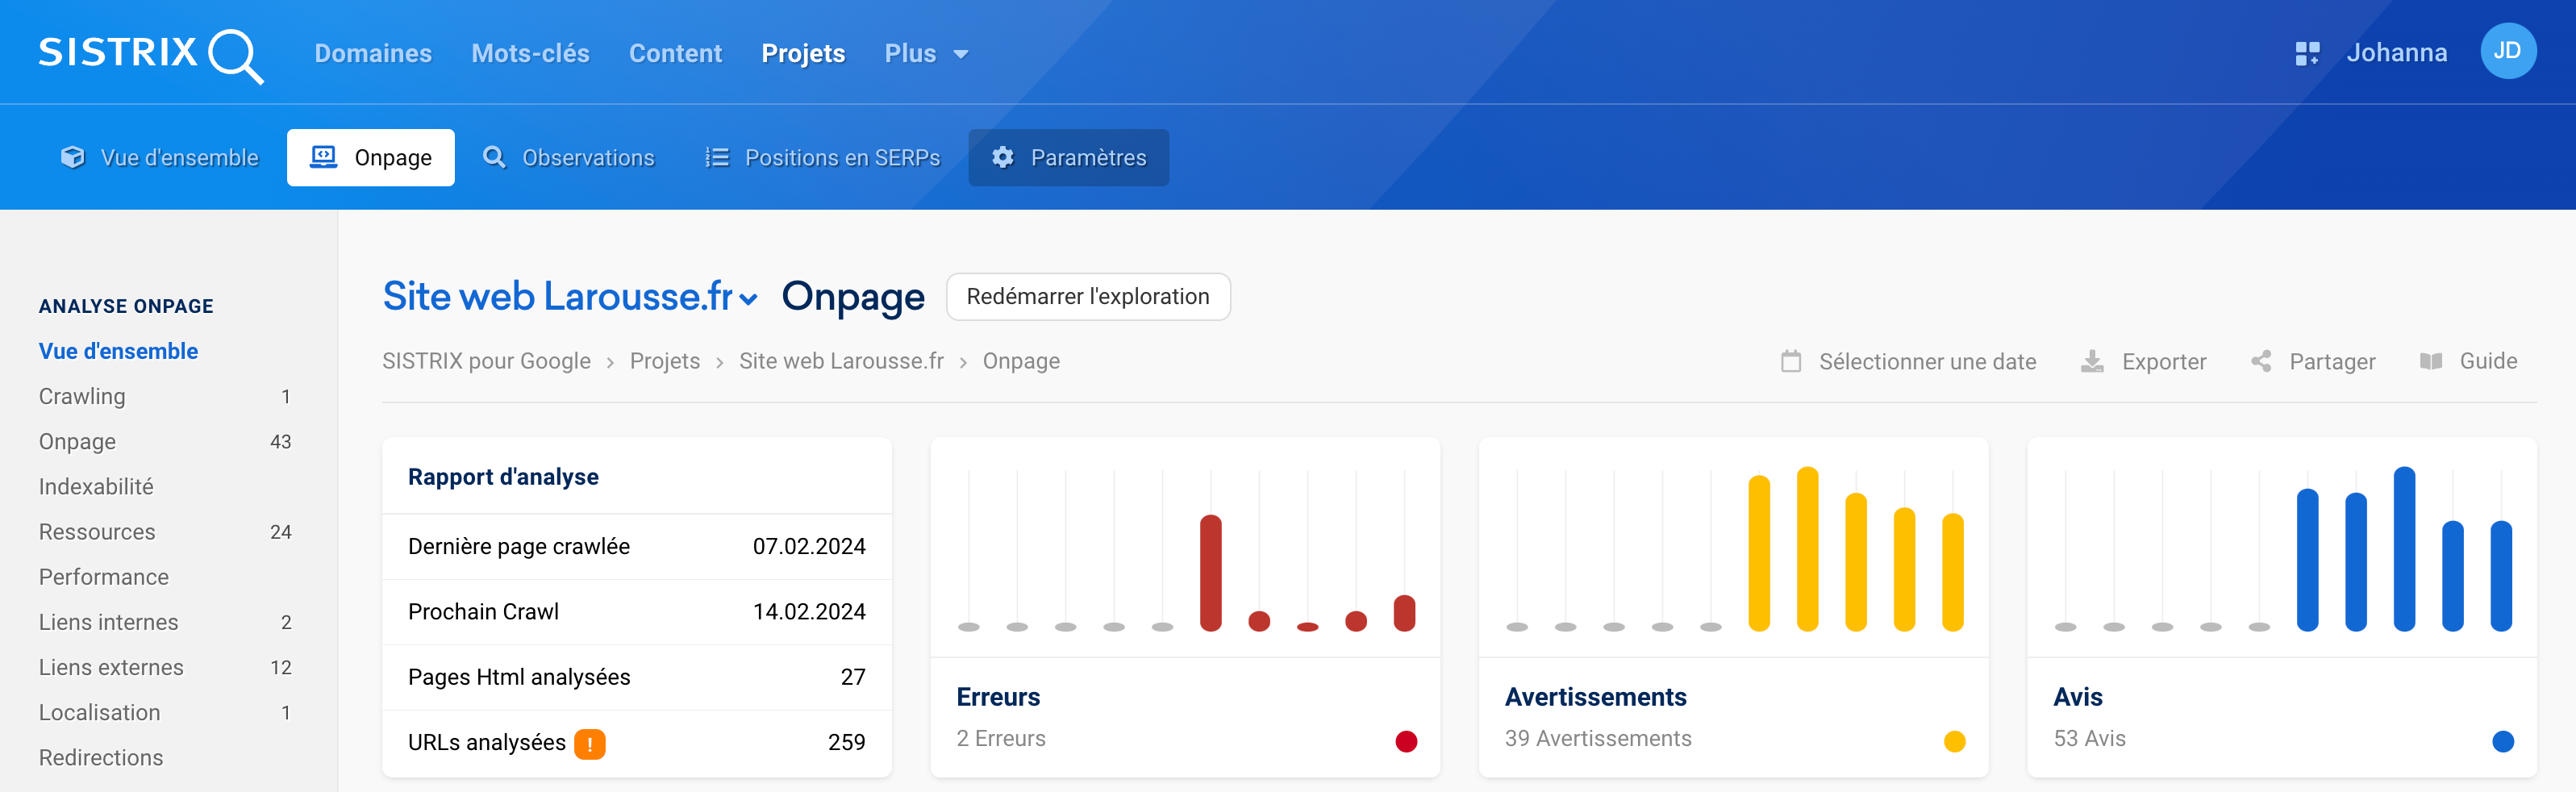Expand the Site web Larousse.fr project chevron
Image resolution: width=2576 pixels, height=792 pixels.
click(x=748, y=299)
